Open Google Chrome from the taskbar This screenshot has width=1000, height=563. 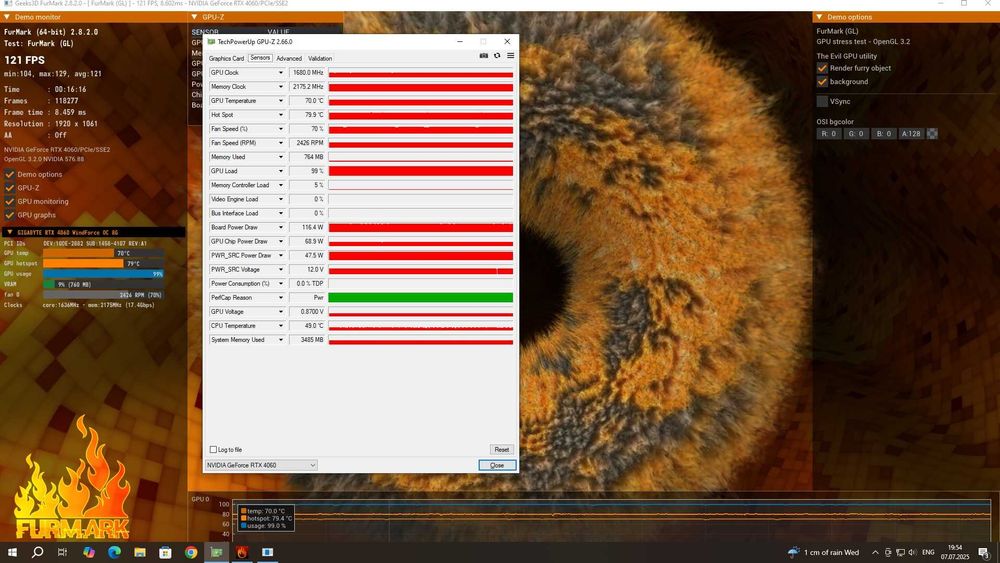(191, 552)
